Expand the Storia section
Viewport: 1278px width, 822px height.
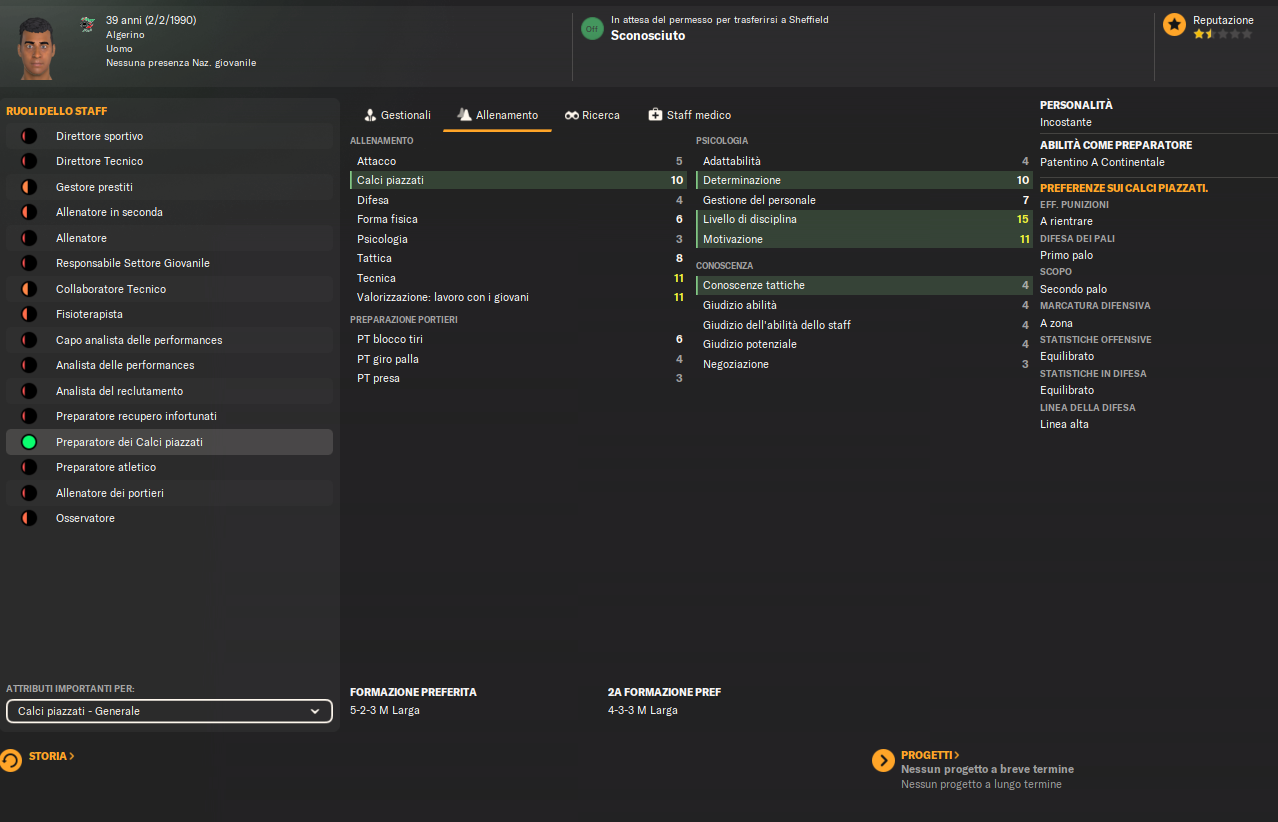[x=51, y=756]
